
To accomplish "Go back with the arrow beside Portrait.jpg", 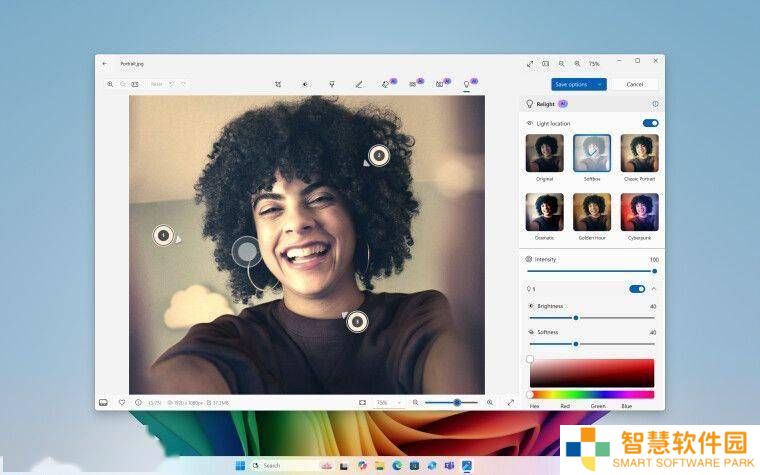I will [x=105, y=63].
